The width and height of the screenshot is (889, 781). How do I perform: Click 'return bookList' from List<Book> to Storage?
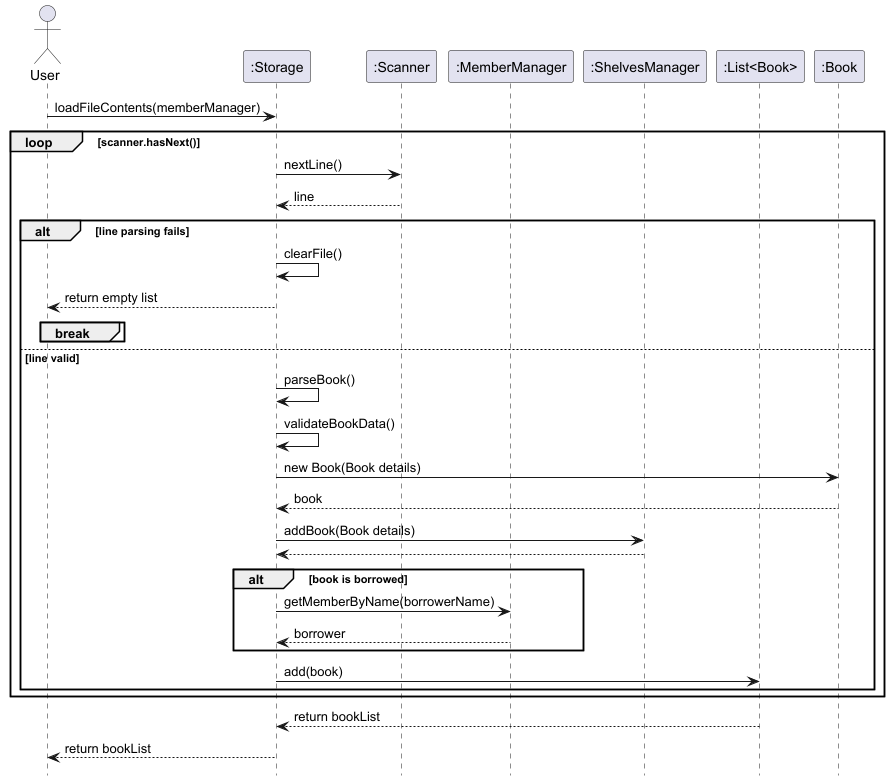point(337,717)
